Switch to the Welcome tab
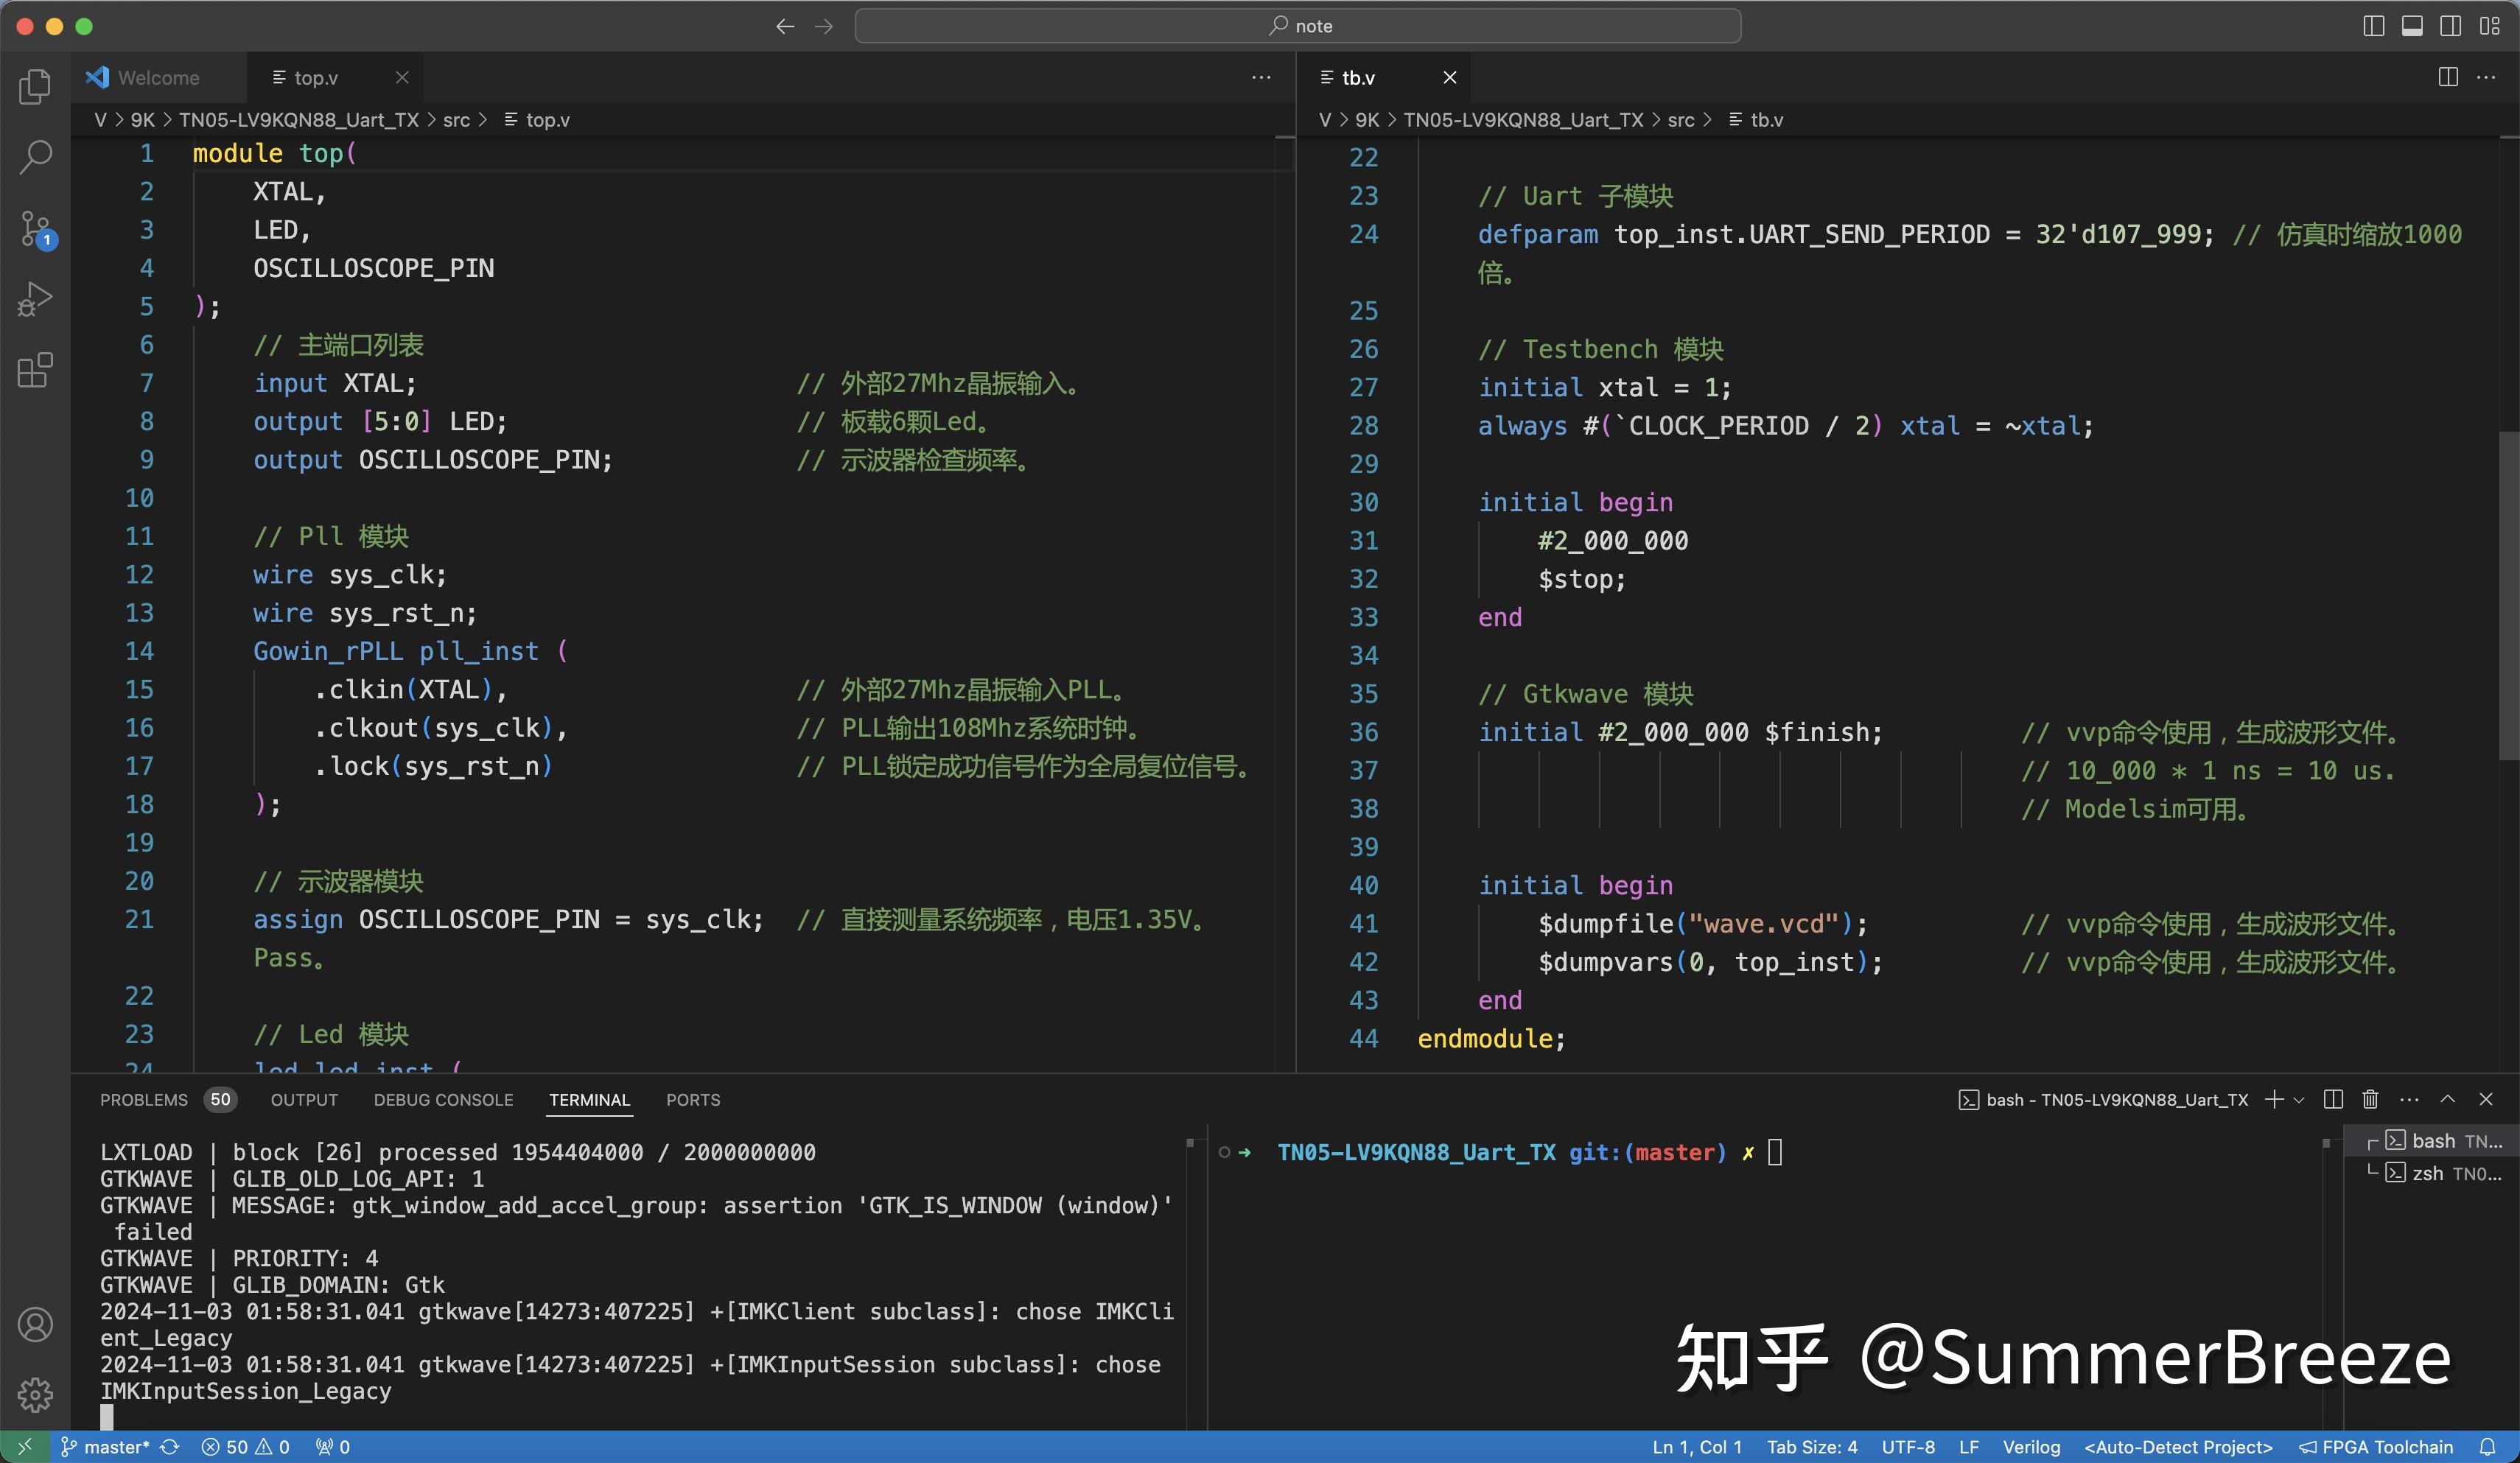Screen dimensions: 2520x1463 [158, 77]
